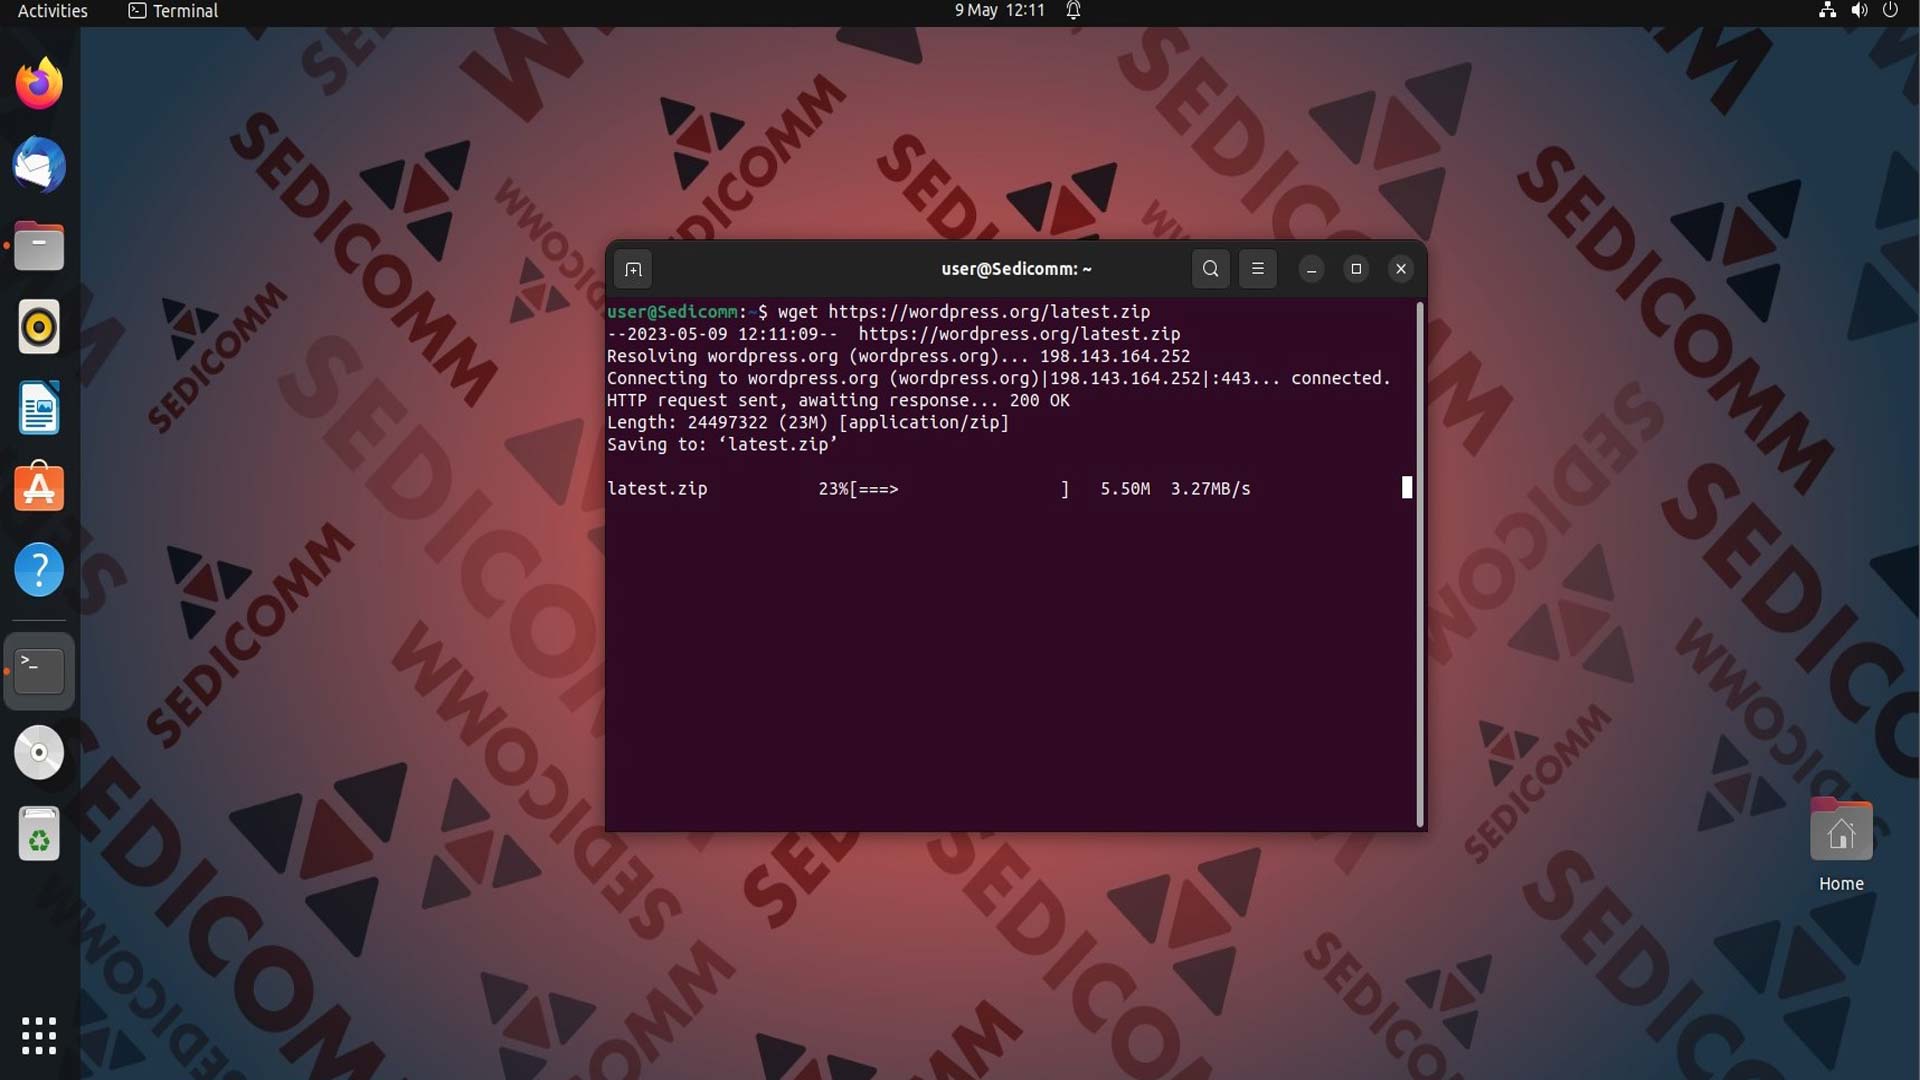
Task: Click the terminal title 'user@Sedicomm: ~'
Action: click(1016, 269)
